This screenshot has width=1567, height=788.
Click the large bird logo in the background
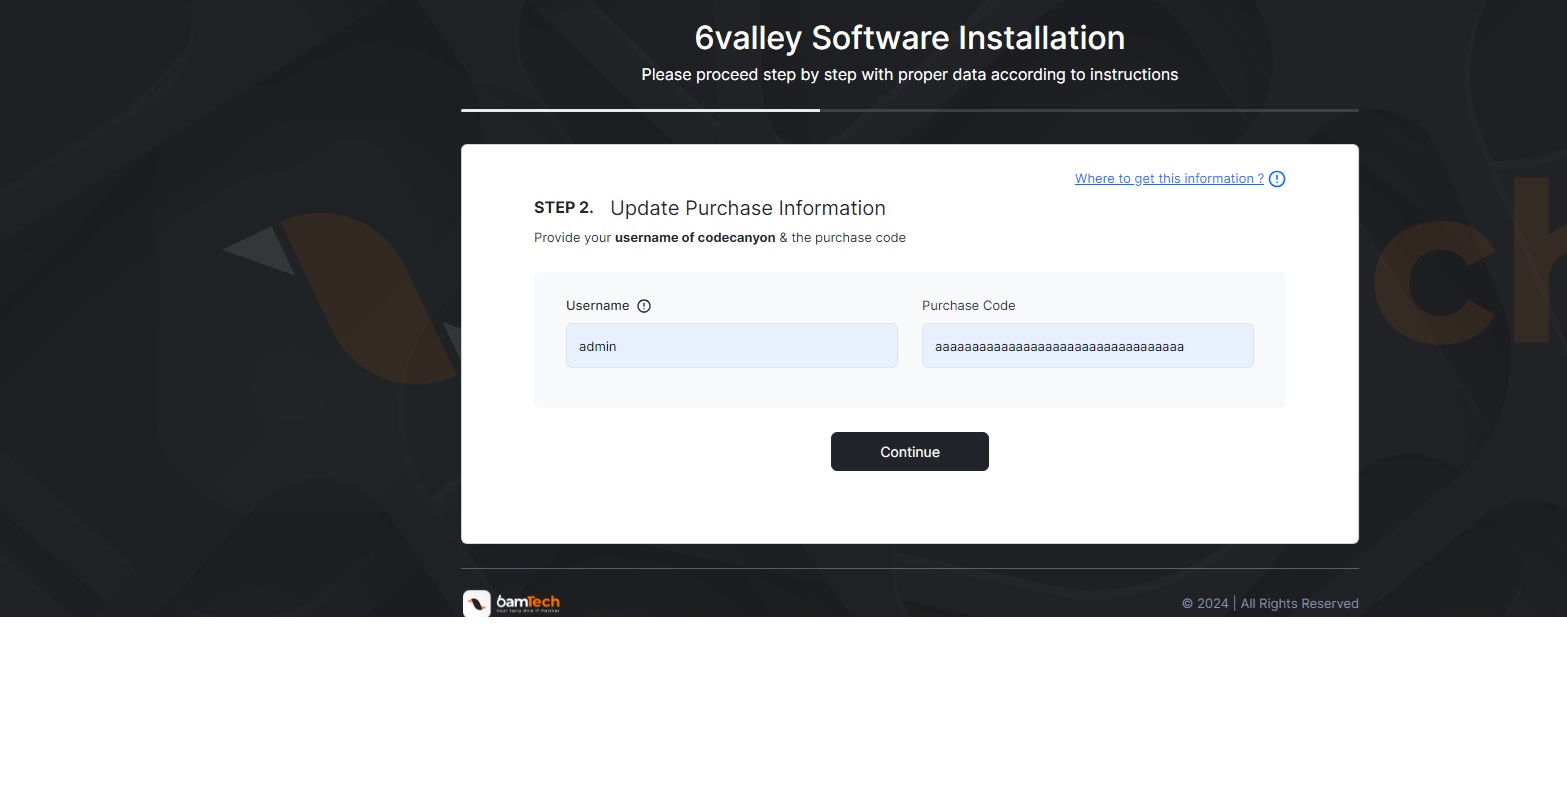pyautogui.click(x=340, y=298)
